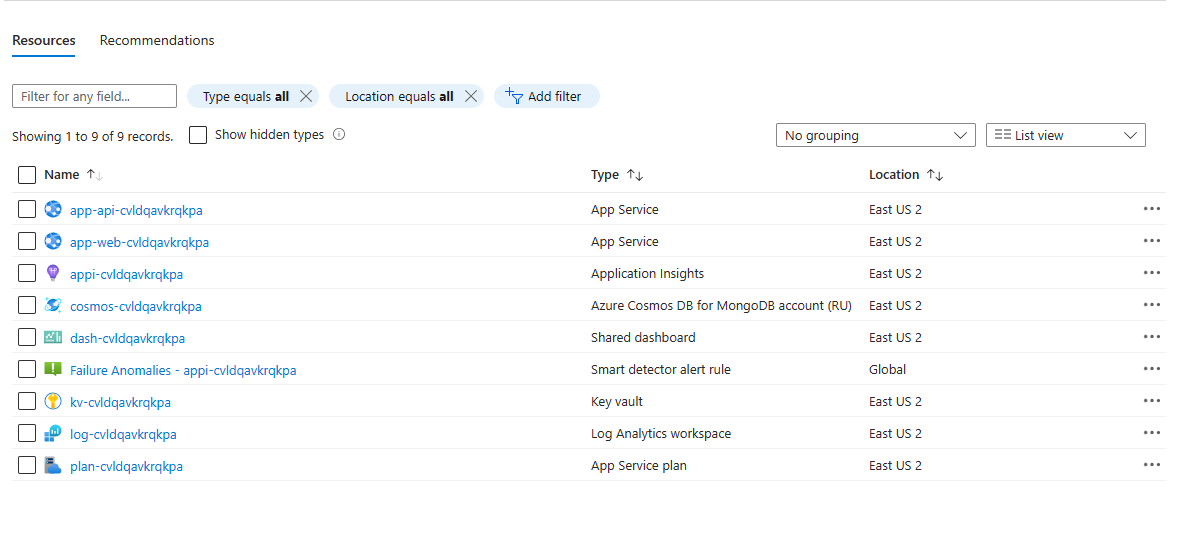1184x555 pixels.
Task: Click the Key vault icon beside kv-cvldqavkrqkpa
Action: tap(53, 401)
